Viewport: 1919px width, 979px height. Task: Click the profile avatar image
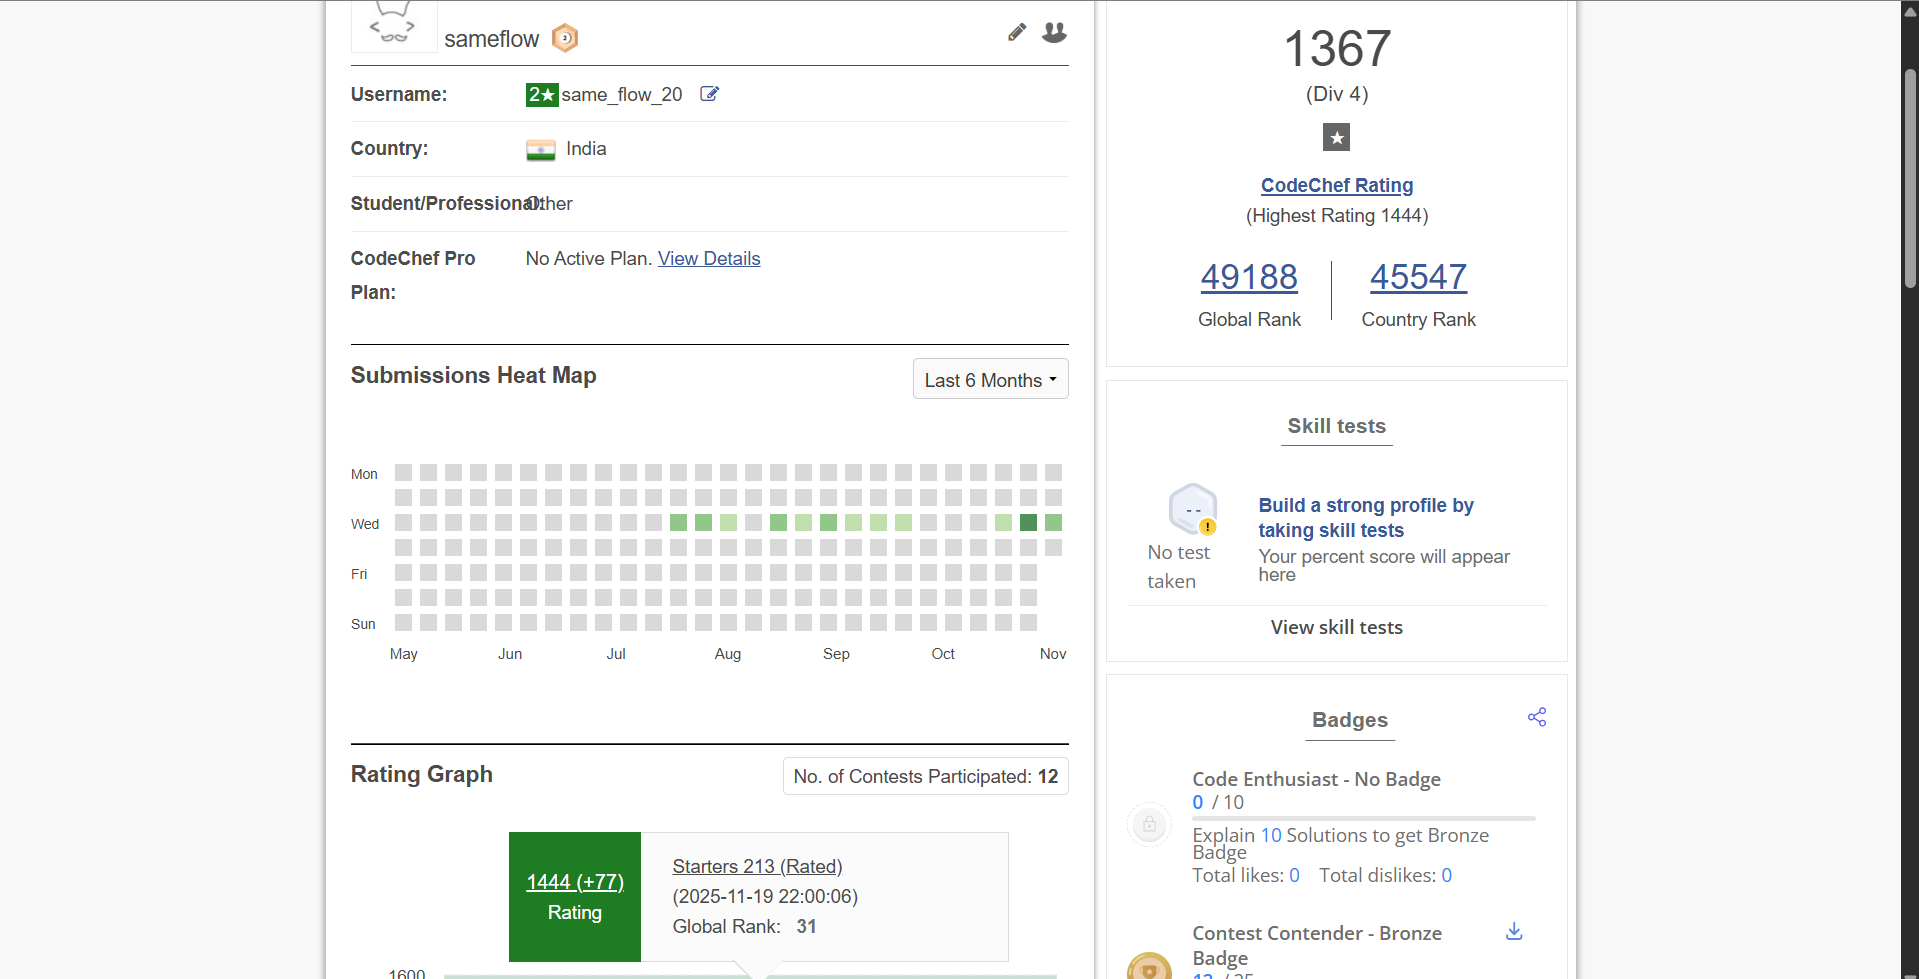click(394, 25)
